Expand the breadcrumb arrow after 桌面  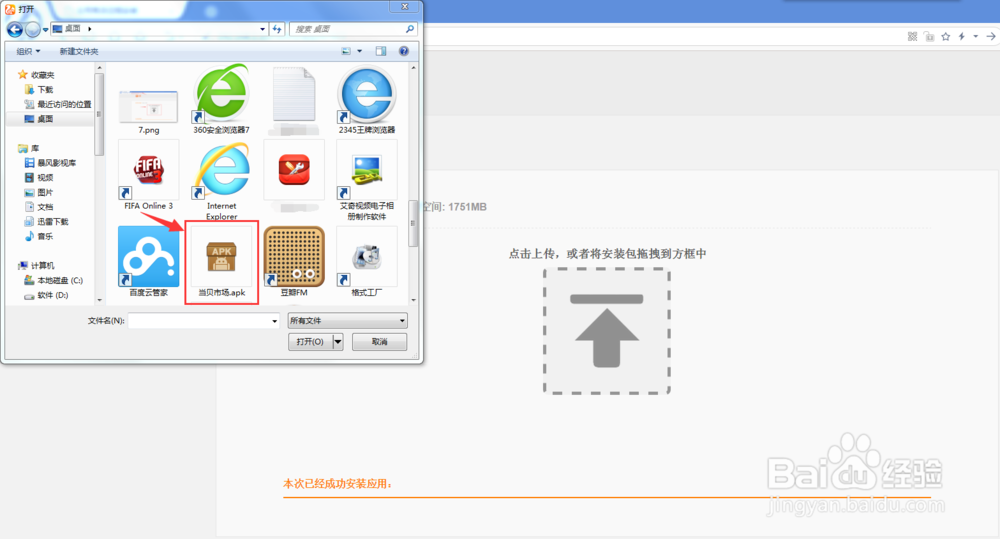90,29
